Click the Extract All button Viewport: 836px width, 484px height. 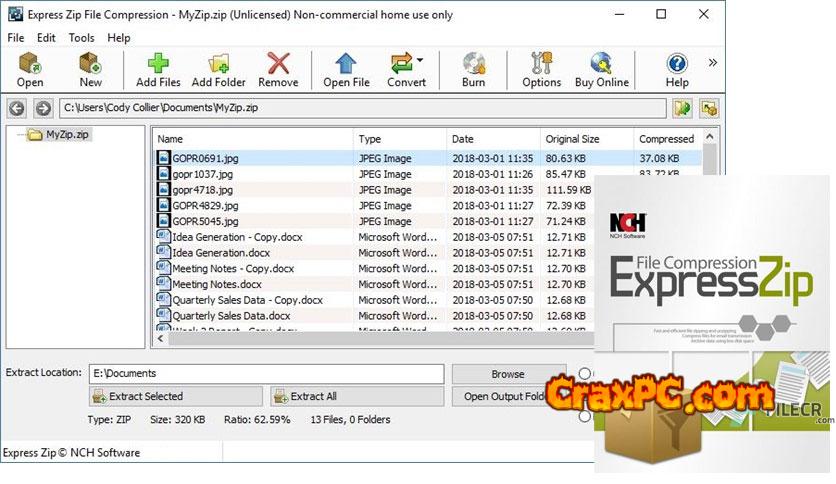357,397
